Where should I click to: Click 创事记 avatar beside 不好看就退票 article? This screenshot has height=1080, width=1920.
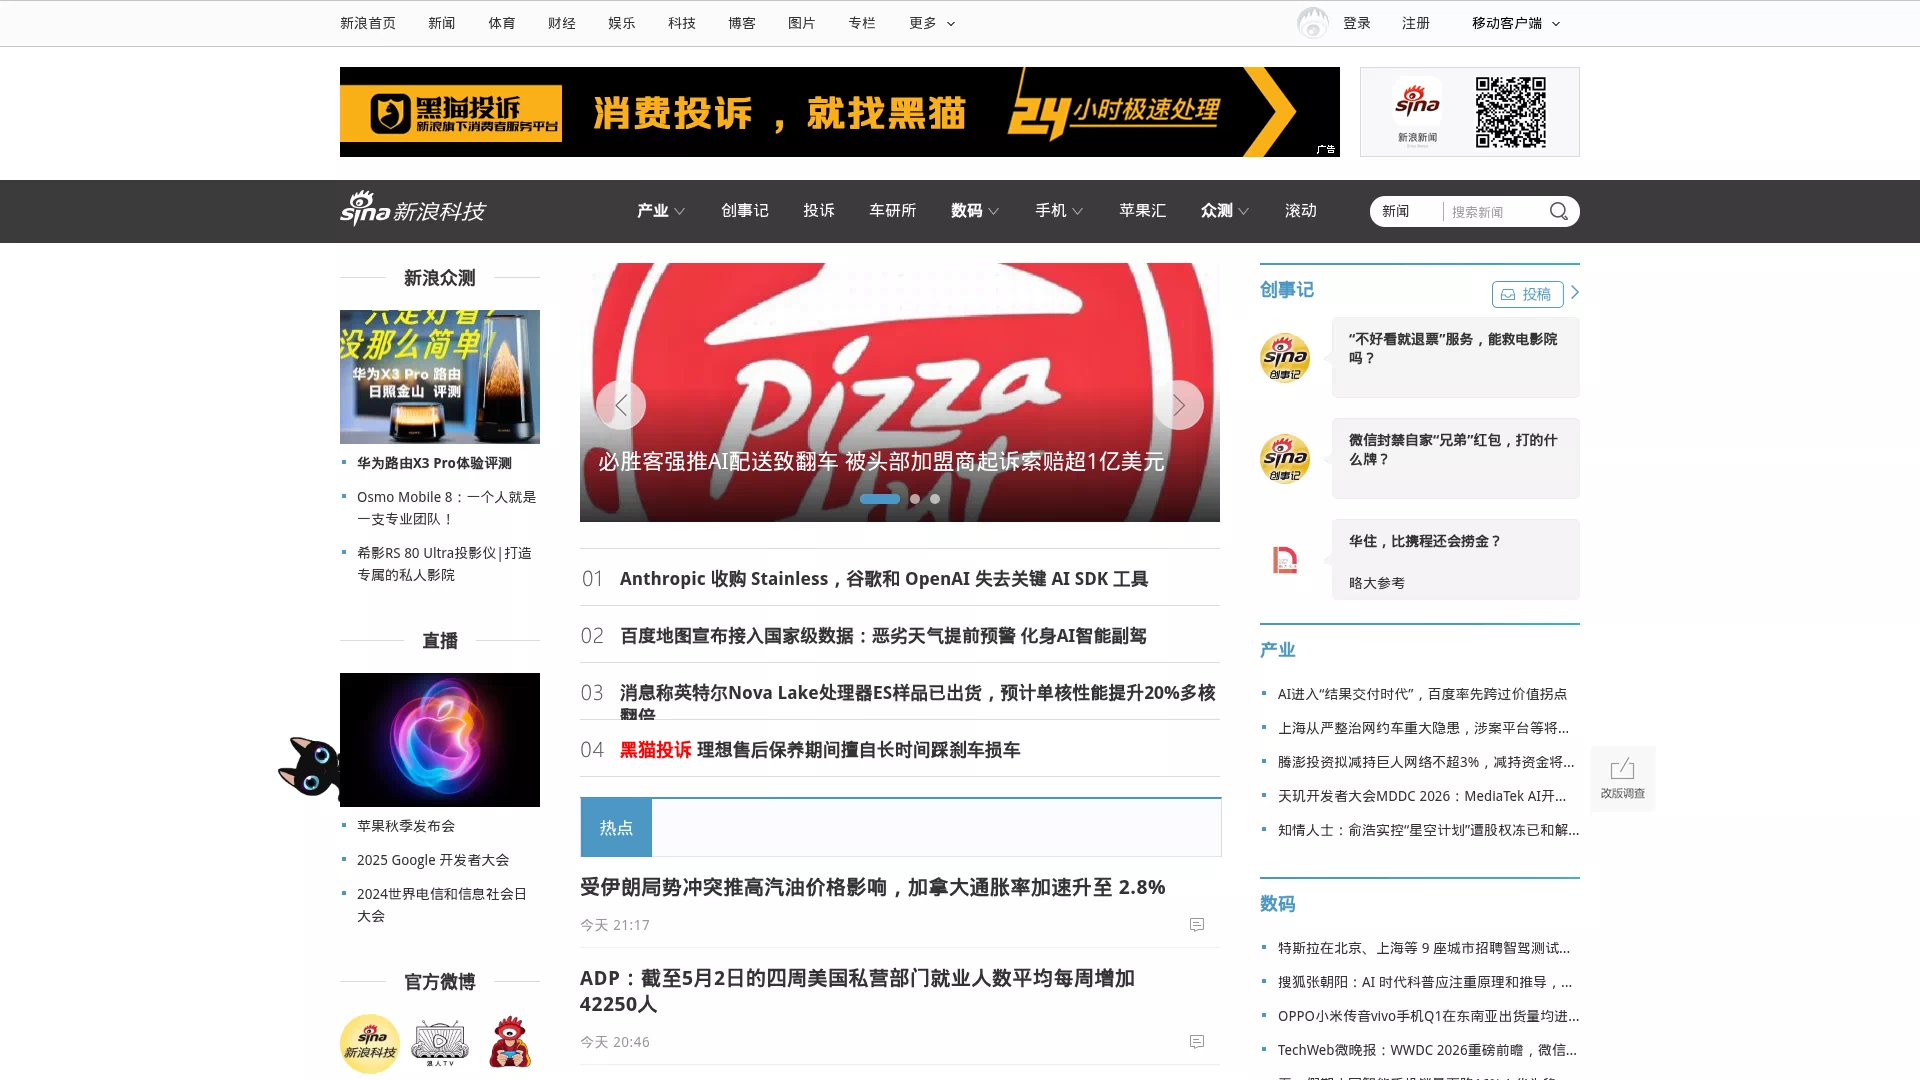point(1285,357)
